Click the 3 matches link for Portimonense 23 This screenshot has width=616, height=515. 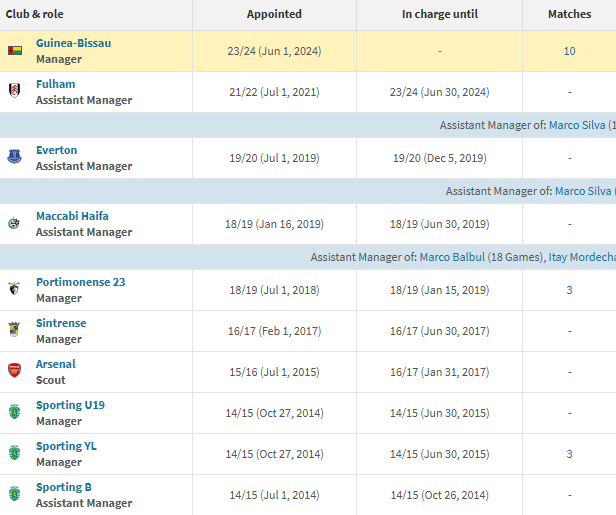pyautogui.click(x=569, y=290)
